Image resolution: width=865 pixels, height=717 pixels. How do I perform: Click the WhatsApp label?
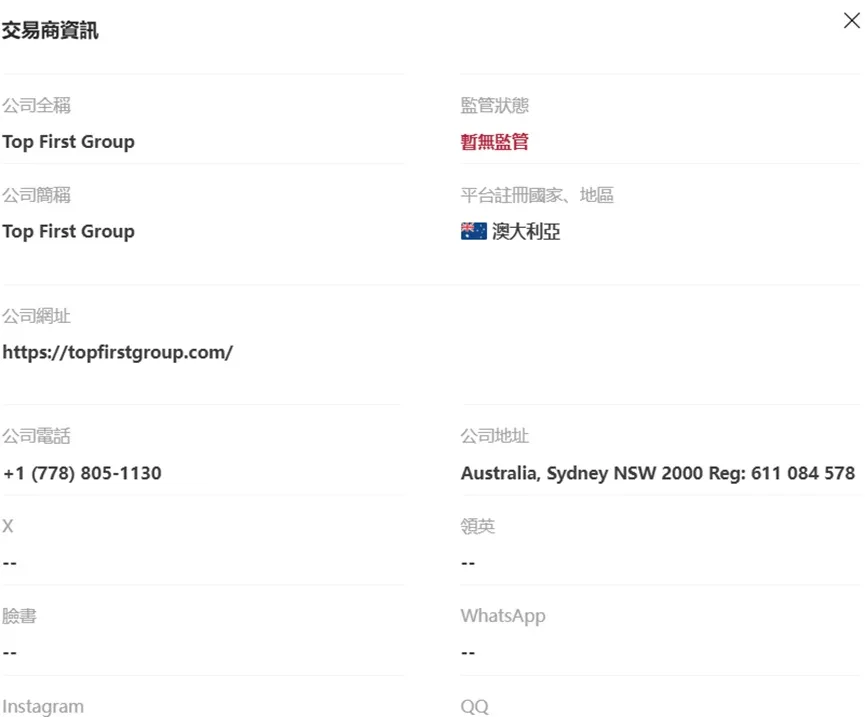coord(503,616)
